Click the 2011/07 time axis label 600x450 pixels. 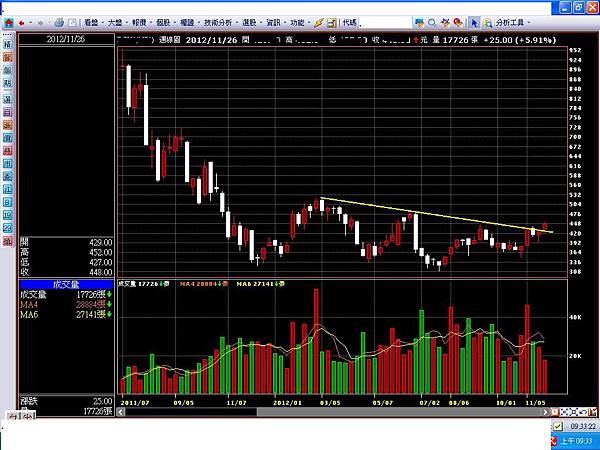click(x=135, y=403)
